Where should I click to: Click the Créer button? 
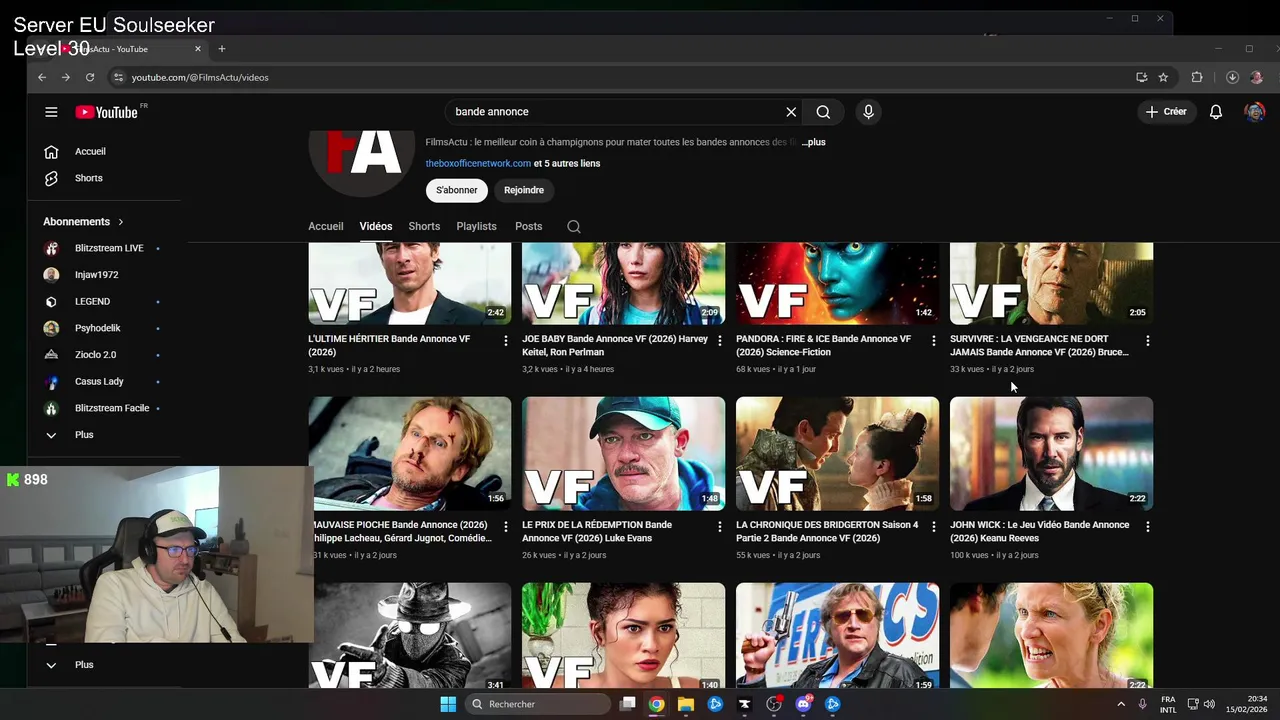(x=1166, y=112)
